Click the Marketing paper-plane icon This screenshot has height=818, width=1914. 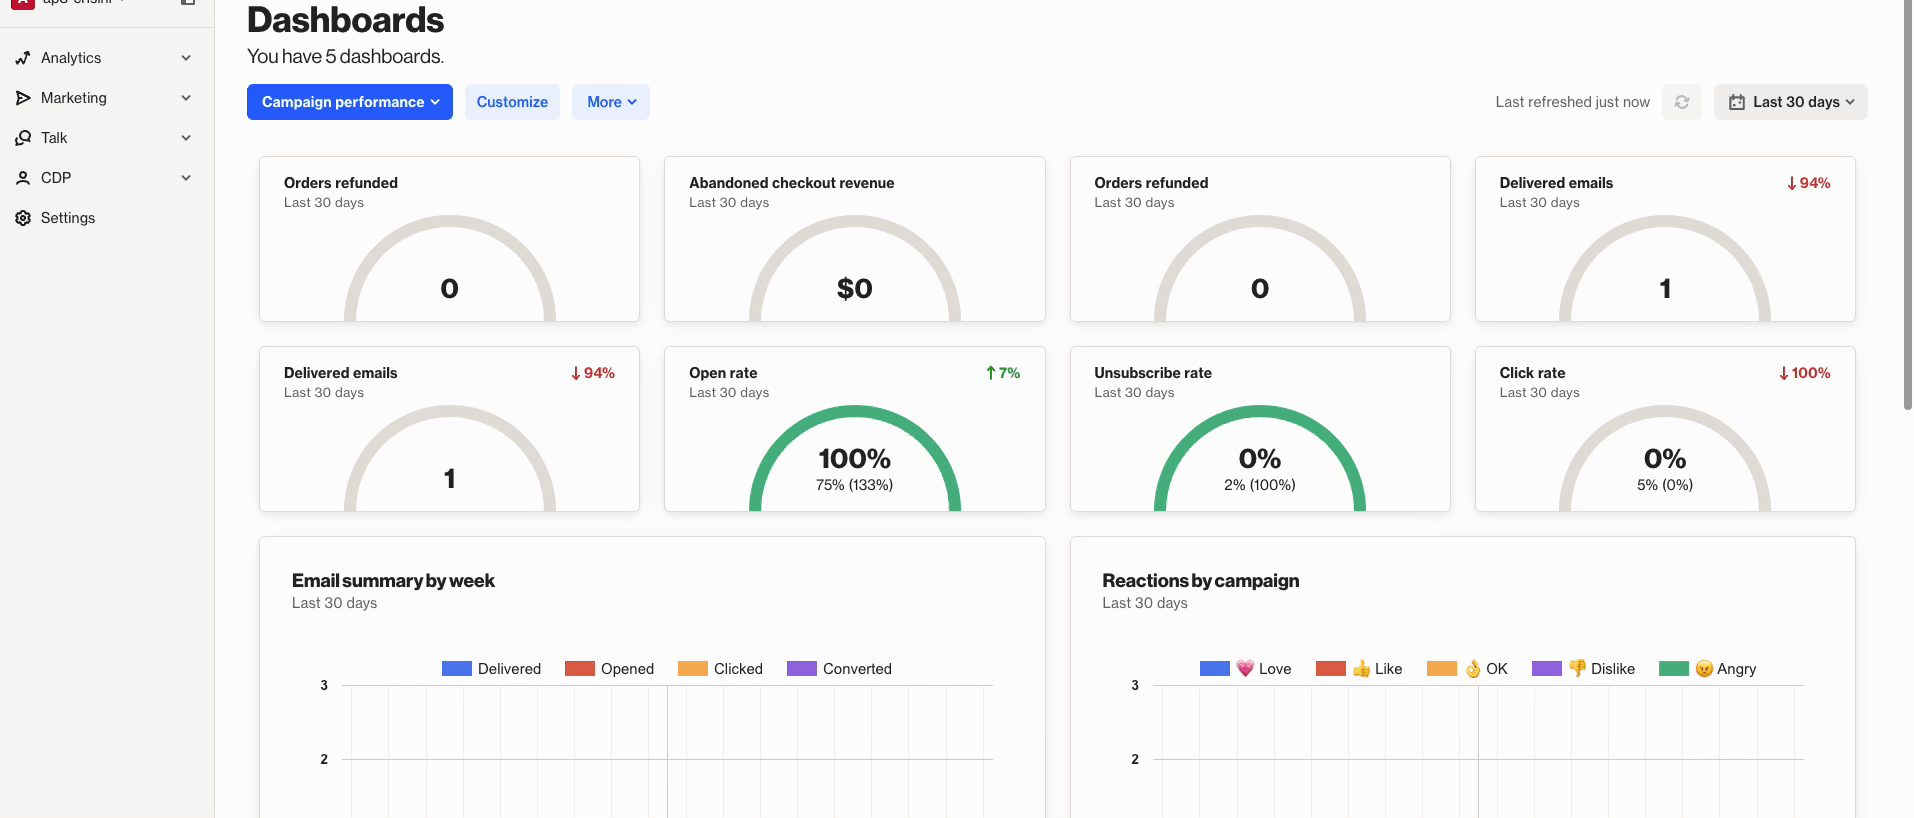click(x=23, y=98)
